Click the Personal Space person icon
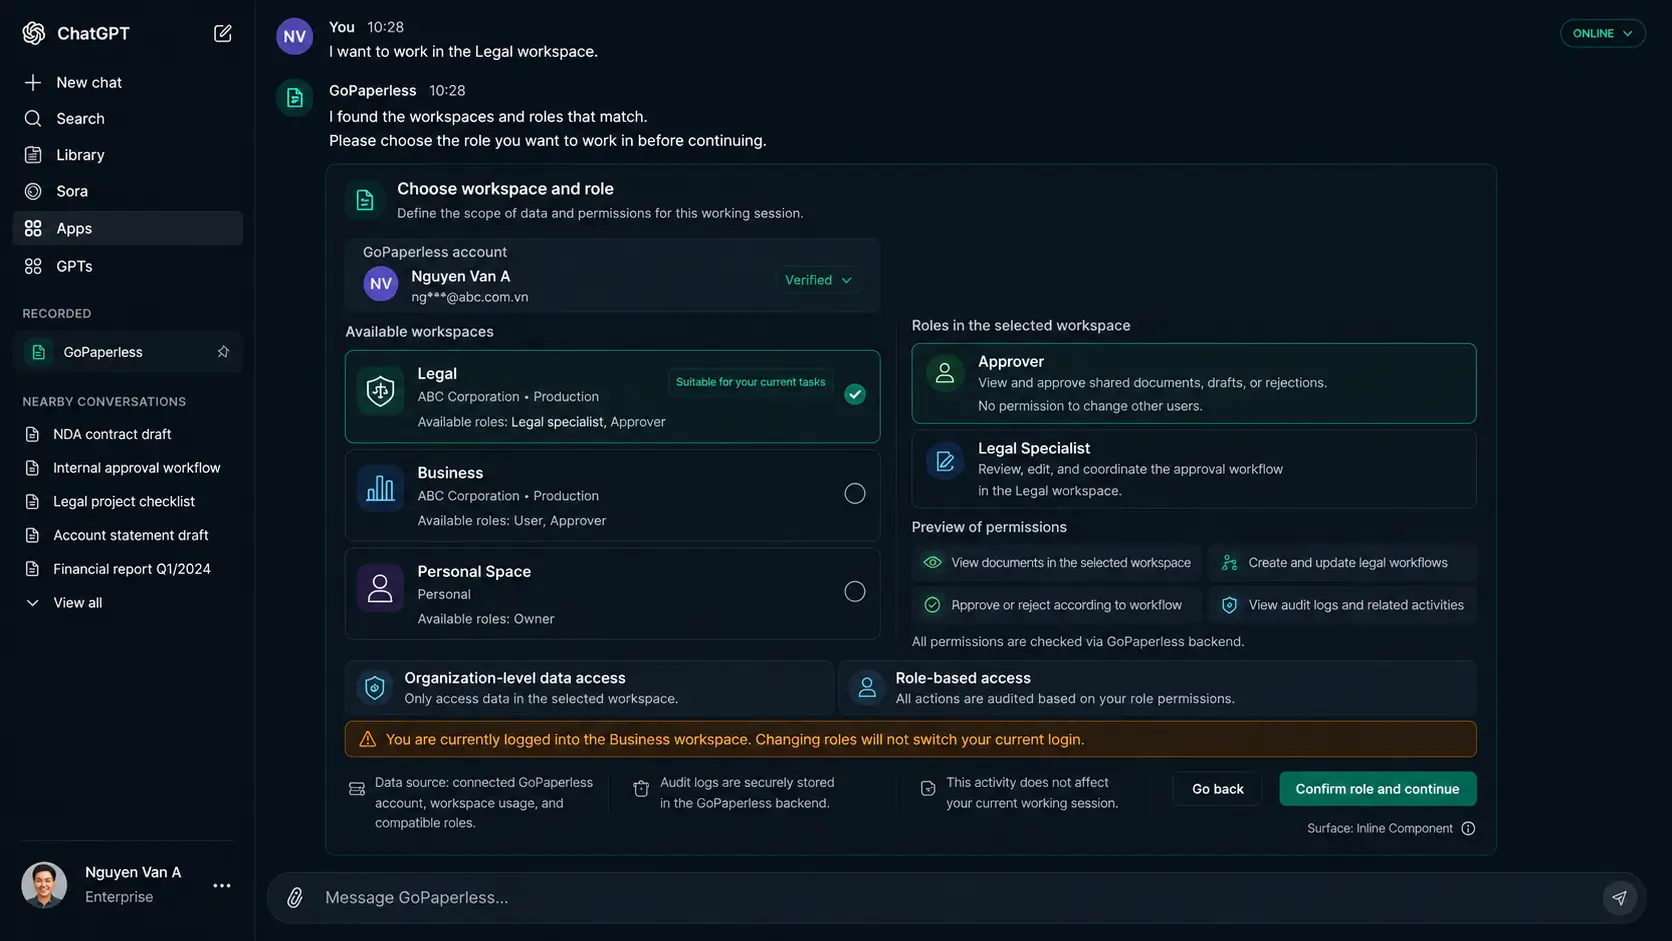 click(380, 588)
